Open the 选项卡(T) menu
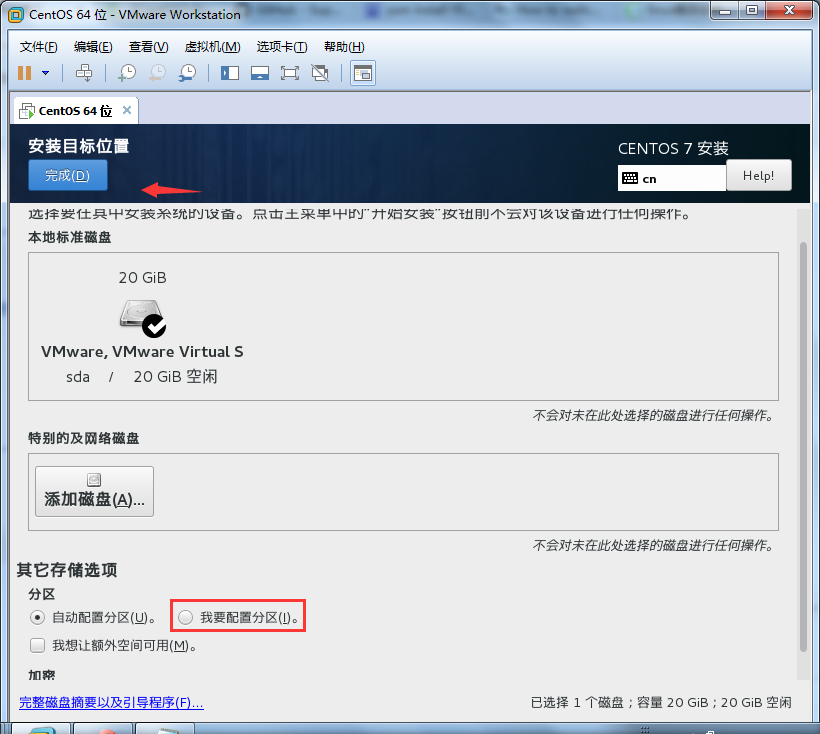 click(x=282, y=47)
